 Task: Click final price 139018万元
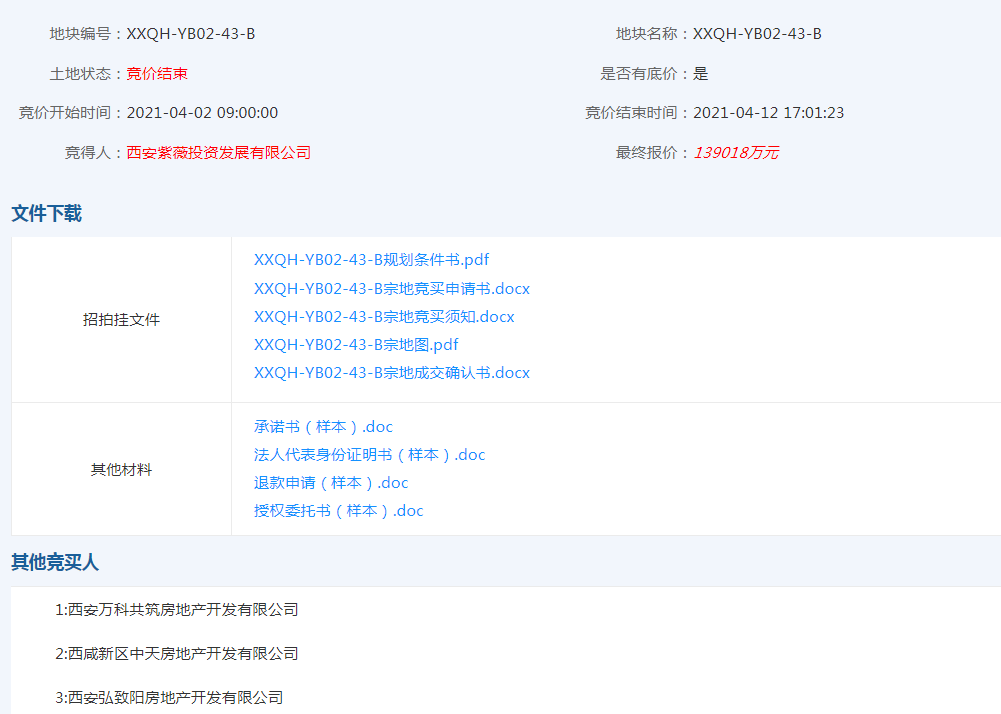point(736,153)
